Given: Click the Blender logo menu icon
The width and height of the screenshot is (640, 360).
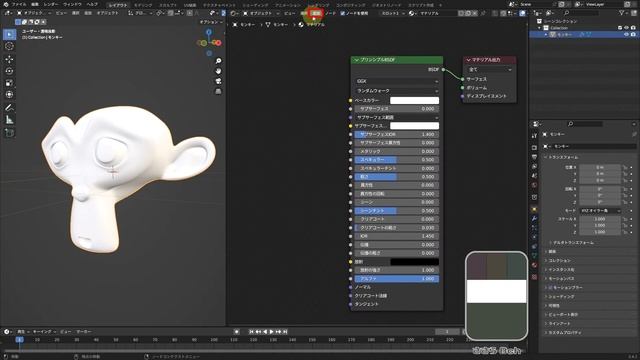Looking at the screenshot, I should 6,4.
